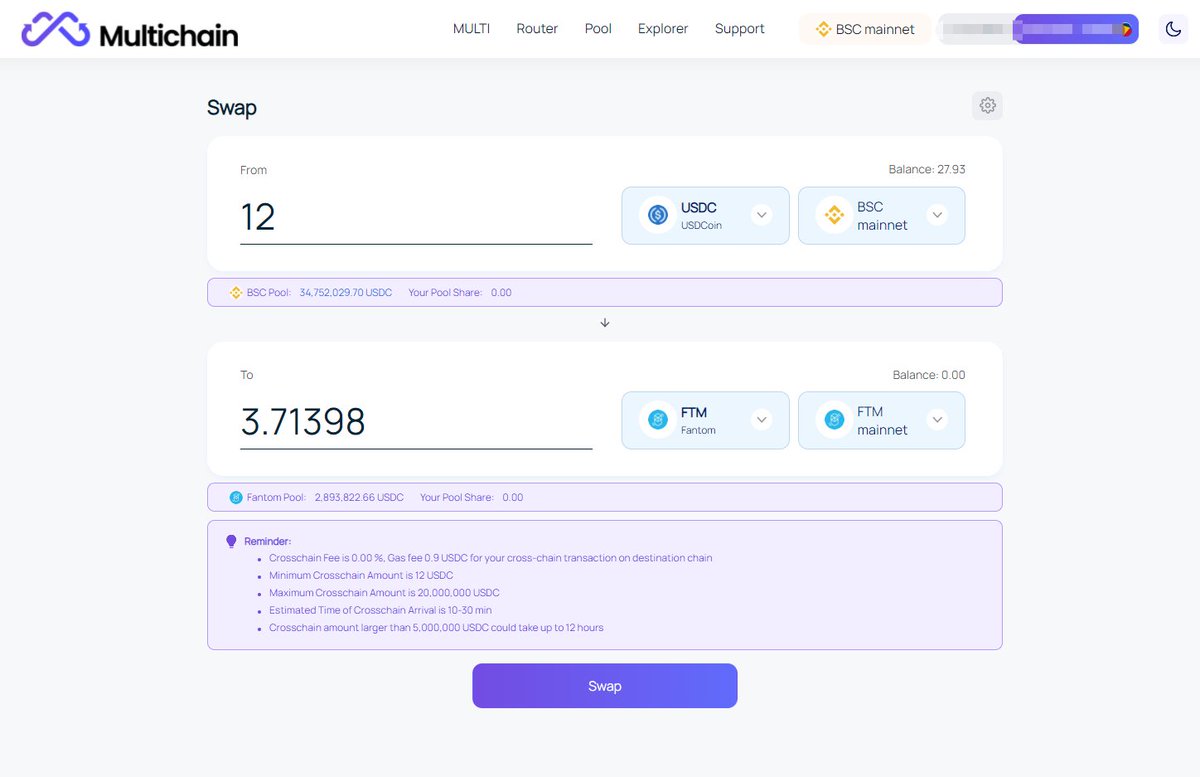Click the Balance: 0.00 text
1200x777 pixels.
tap(929, 375)
